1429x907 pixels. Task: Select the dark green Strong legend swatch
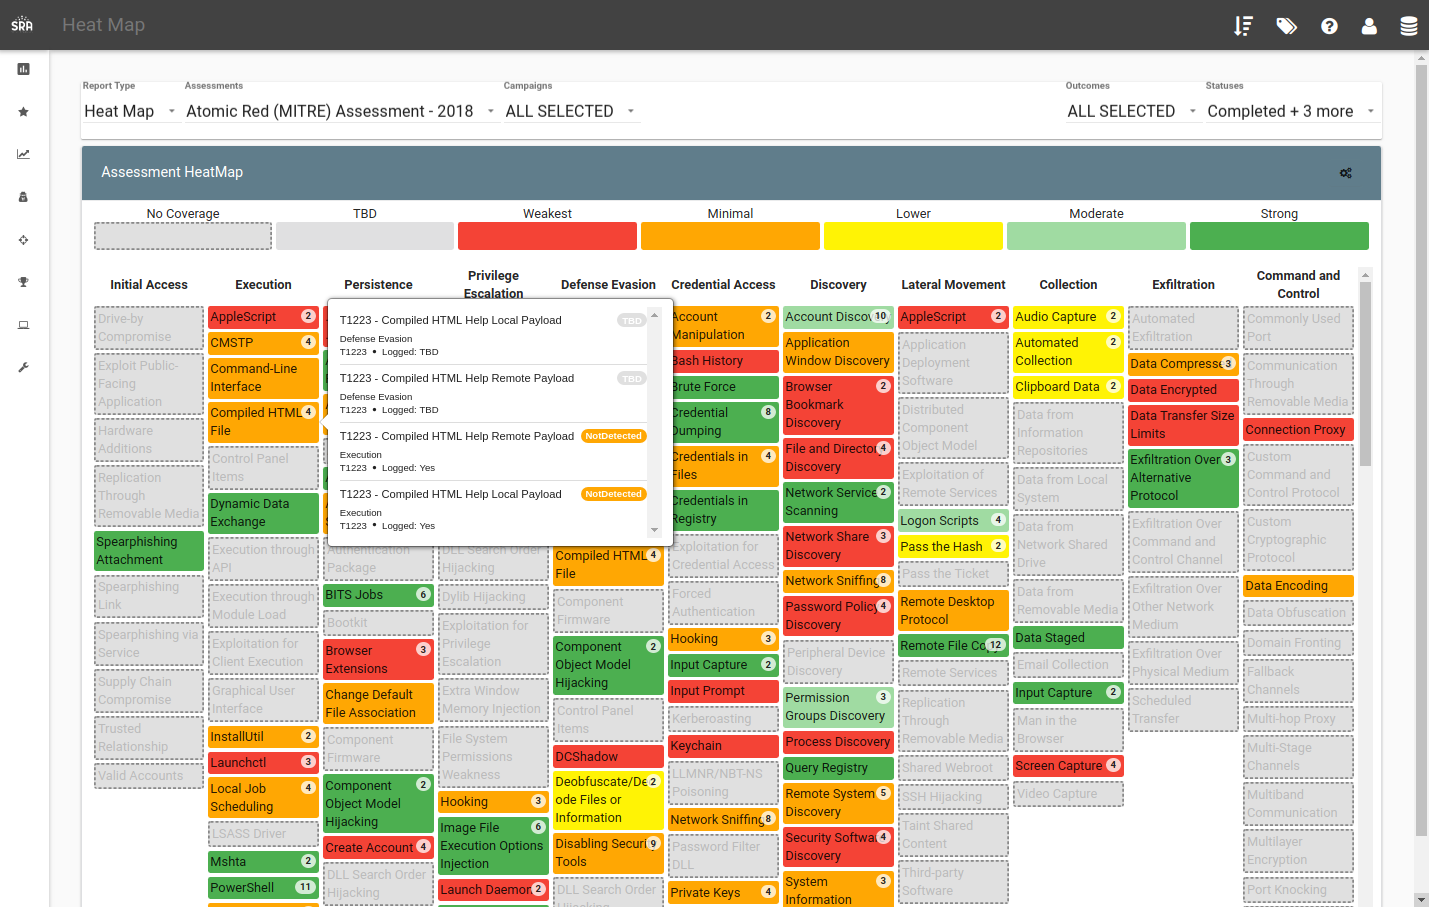click(x=1279, y=236)
